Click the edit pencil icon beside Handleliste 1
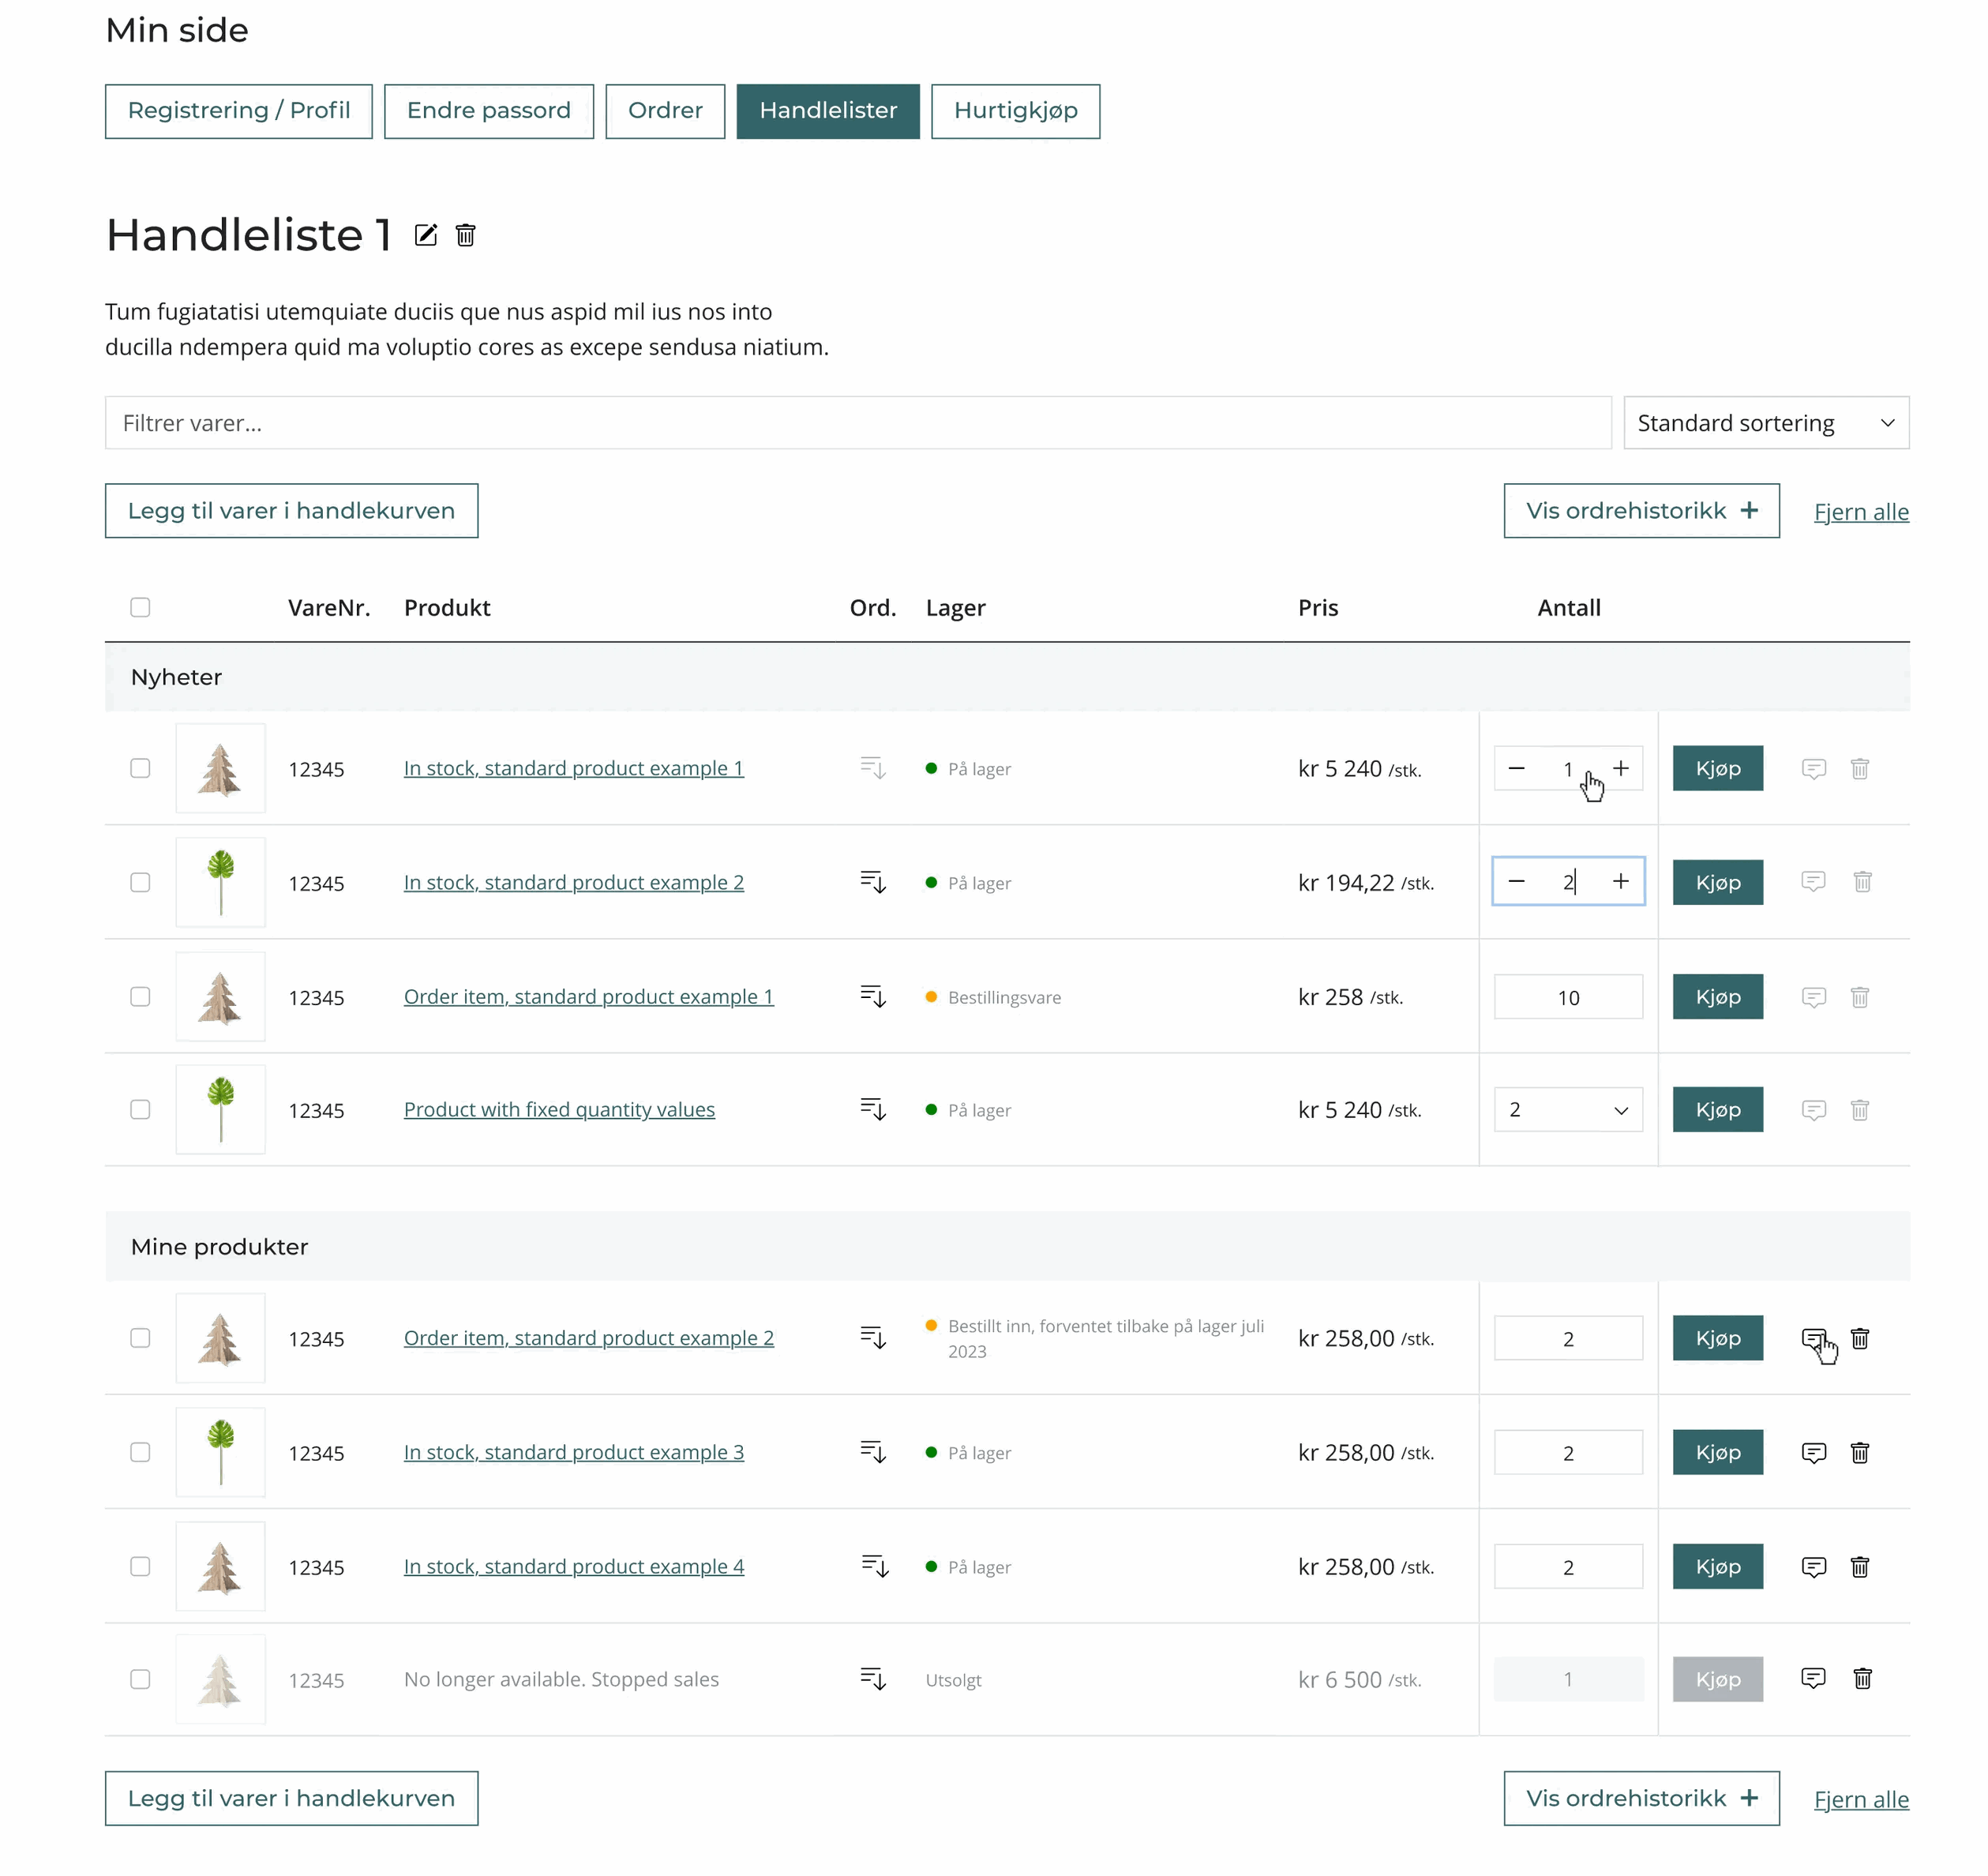This screenshot has width=1988, height=1876. point(426,235)
